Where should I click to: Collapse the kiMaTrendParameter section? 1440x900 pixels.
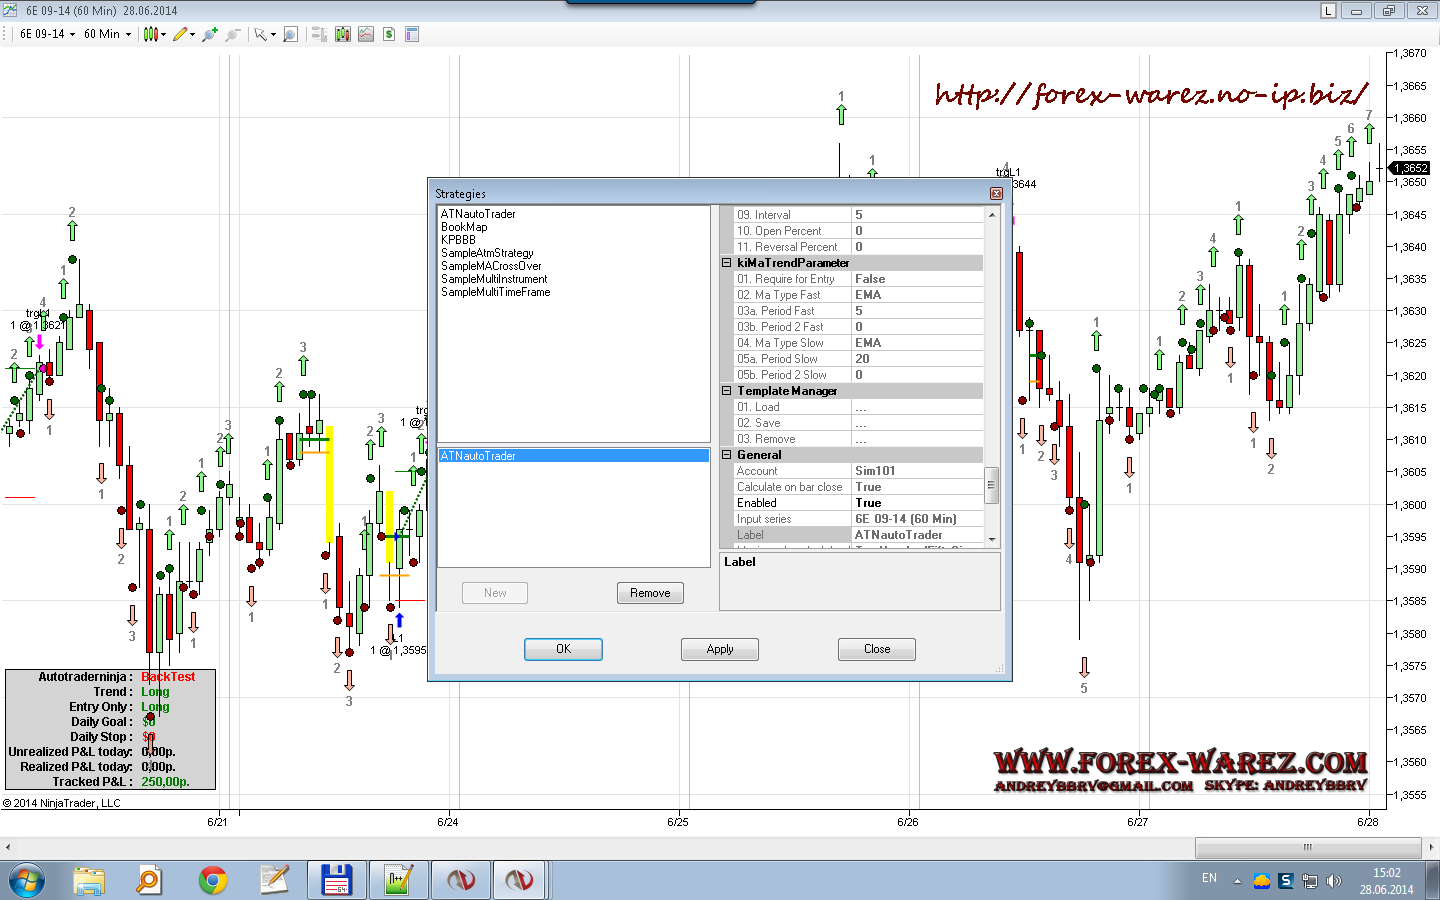coord(727,263)
